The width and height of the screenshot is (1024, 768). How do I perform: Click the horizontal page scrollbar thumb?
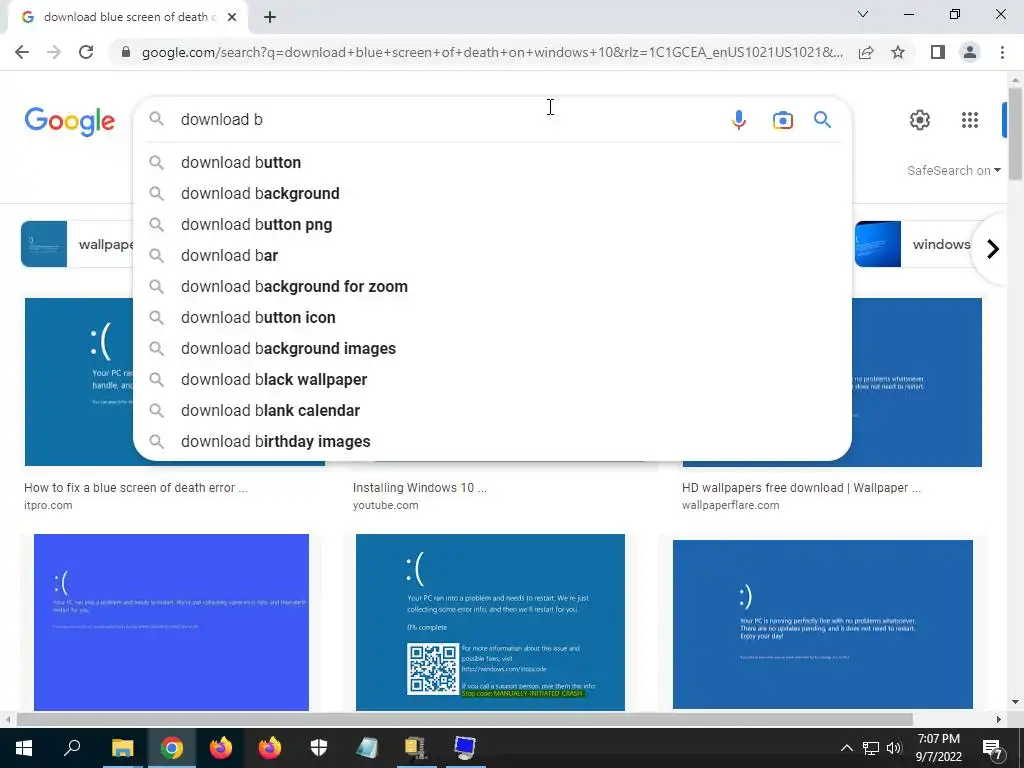(x=464, y=720)
